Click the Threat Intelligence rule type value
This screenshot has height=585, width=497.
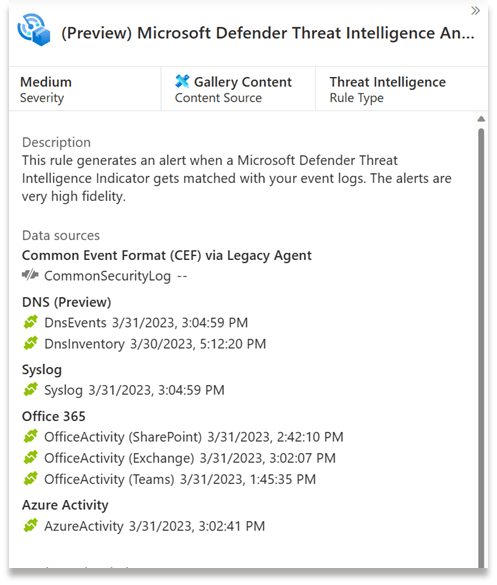click(388, 82)
